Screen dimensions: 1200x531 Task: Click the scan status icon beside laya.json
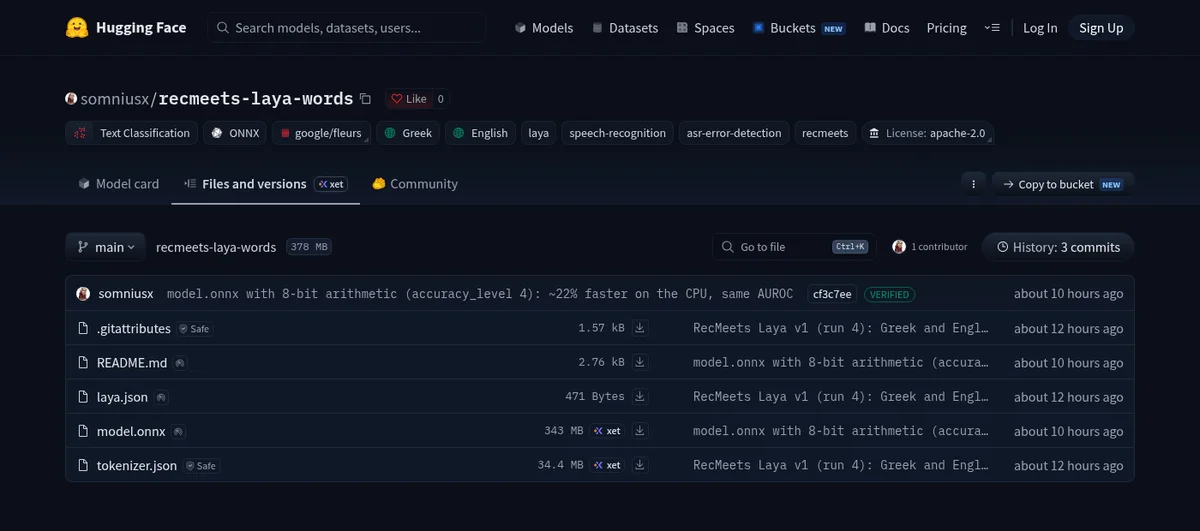coord(161,397)
